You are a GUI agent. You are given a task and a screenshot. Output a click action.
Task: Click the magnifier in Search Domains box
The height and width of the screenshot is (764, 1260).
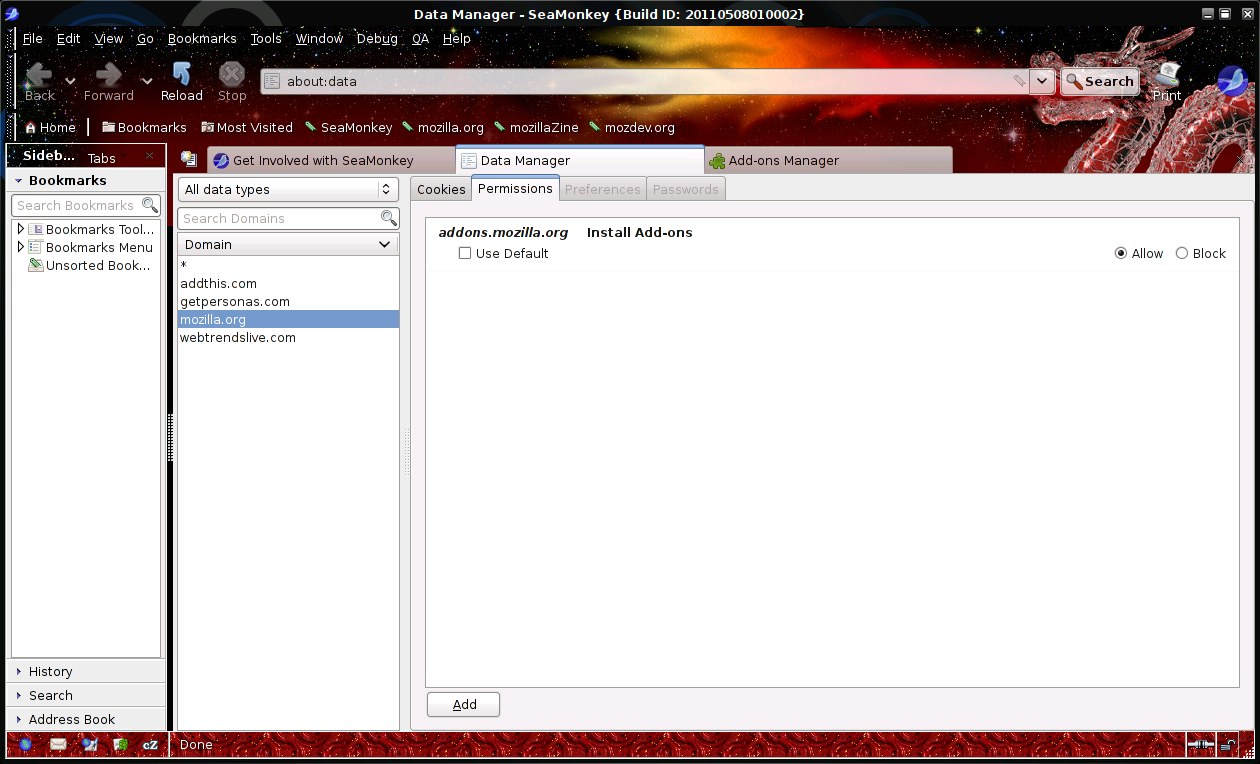pyautogui.click(x=388, y=218)
